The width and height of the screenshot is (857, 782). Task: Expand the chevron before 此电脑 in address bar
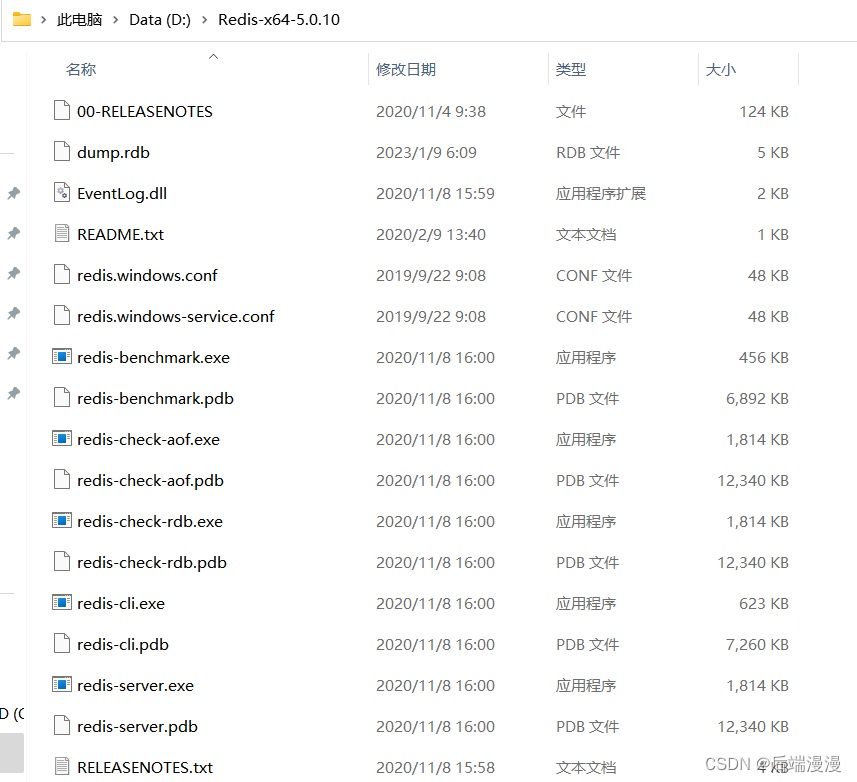pos(44,20)
